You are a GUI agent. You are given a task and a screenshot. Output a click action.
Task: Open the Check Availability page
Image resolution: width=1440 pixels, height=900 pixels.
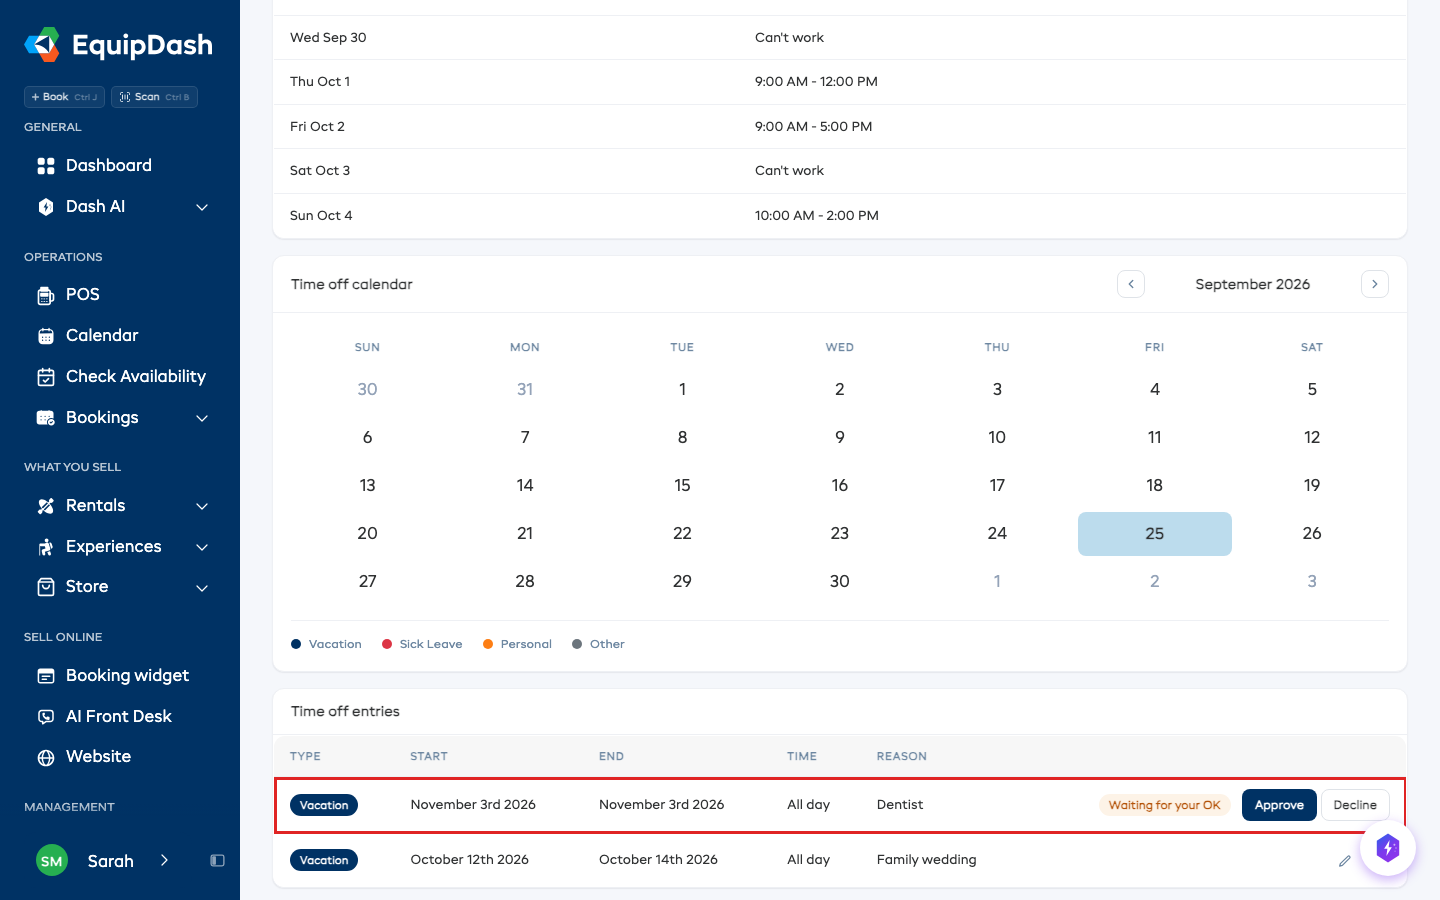136,377
